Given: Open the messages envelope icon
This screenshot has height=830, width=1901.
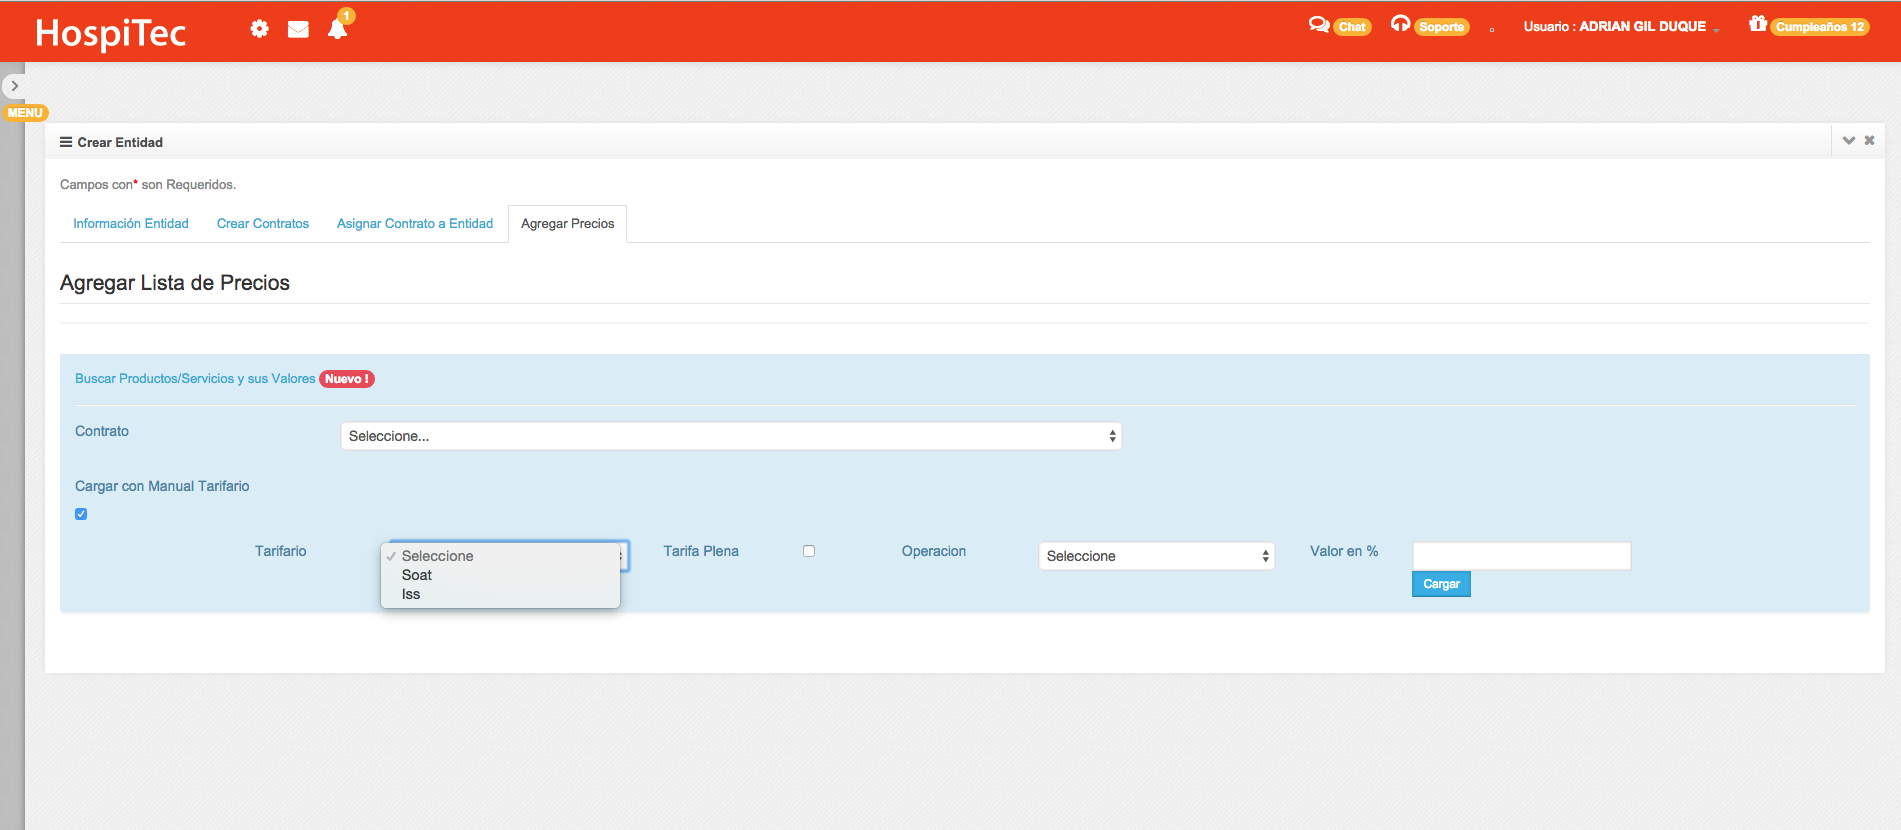Looking at the screenshot, I should [x=298, y=29].
